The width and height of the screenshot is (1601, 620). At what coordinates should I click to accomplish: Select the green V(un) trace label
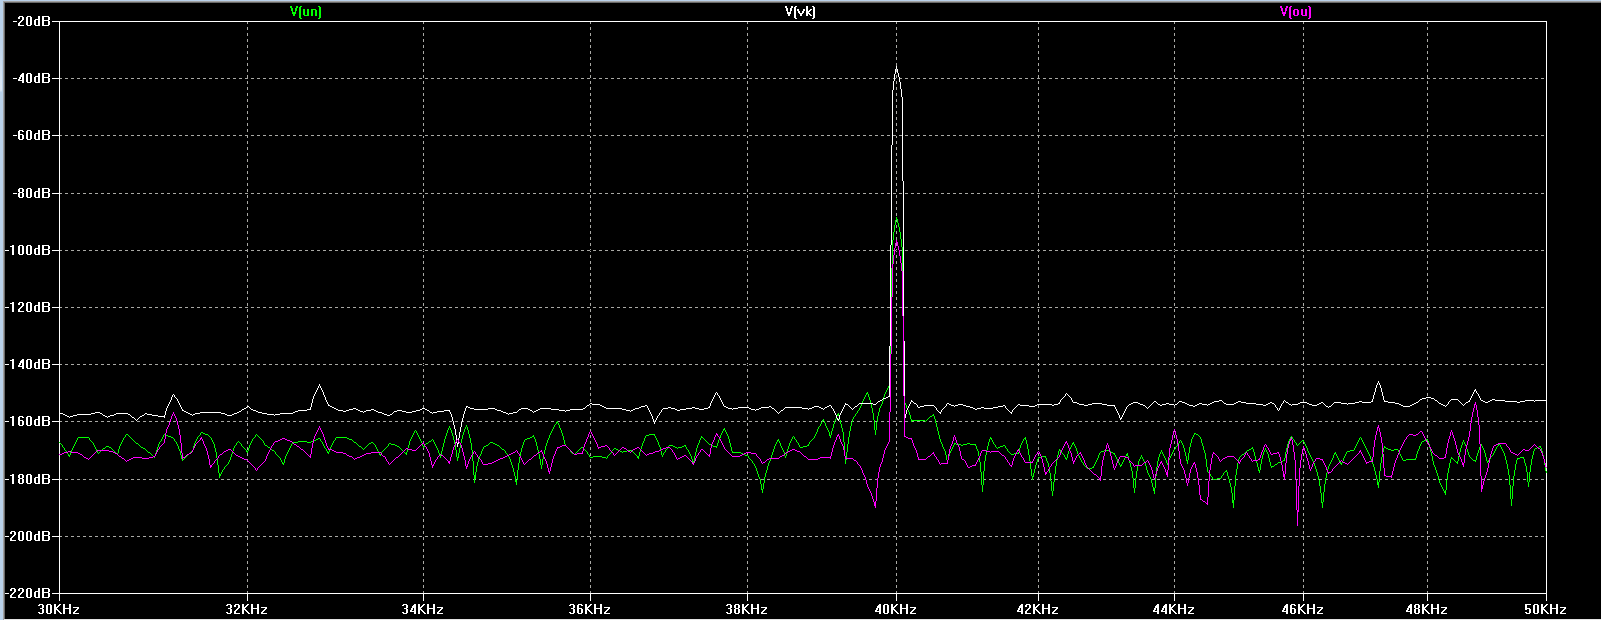[x=305, y=12]
